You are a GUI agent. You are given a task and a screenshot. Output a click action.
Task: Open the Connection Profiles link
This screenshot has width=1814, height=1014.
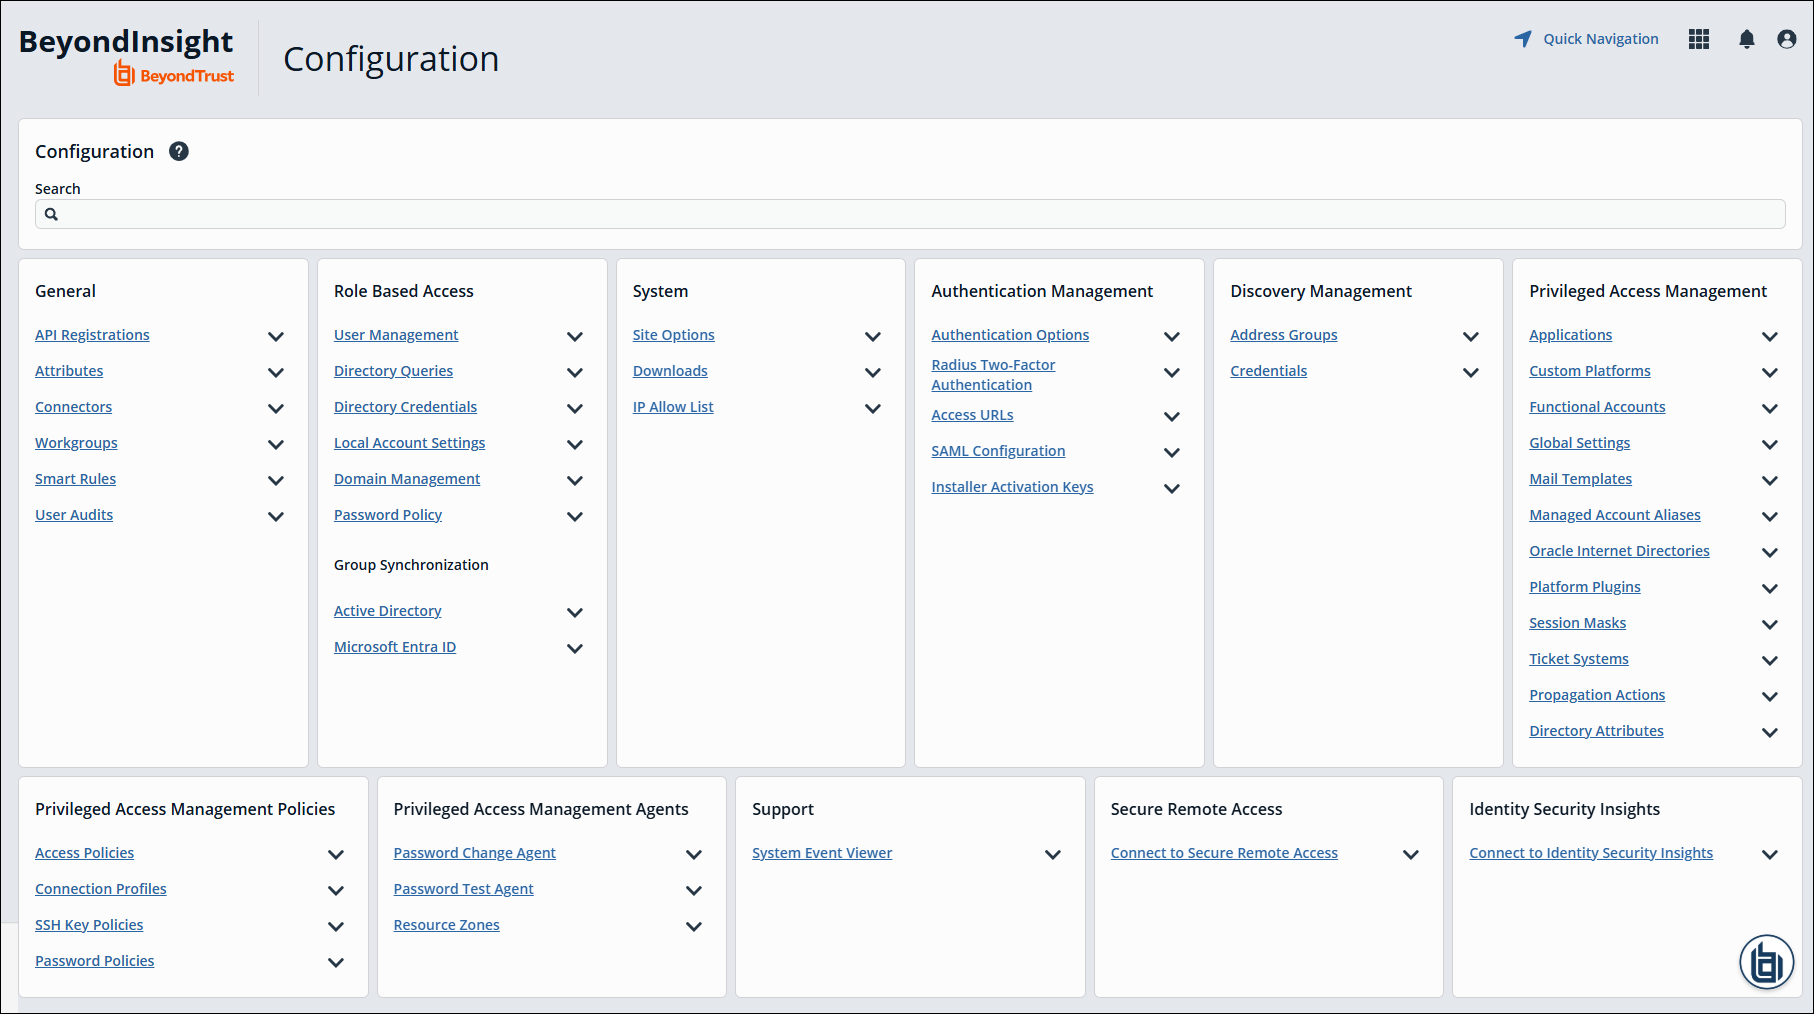[101, 889]
